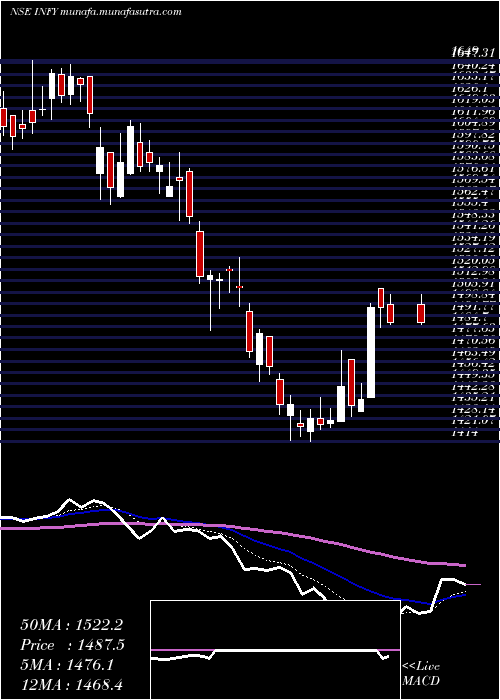The image size is (500, 700).
Task: Click the tallest white candlestick of the rally
Action: [x=371, y=352]
